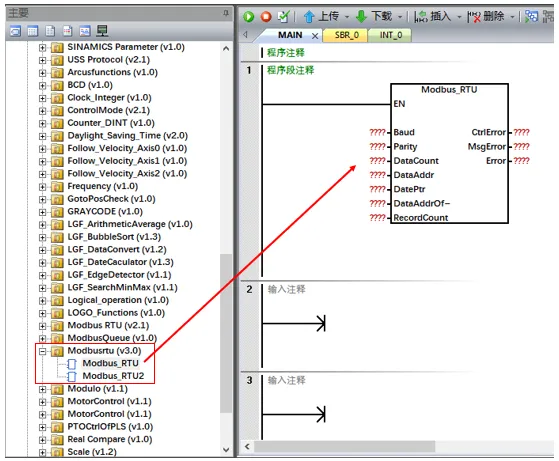Click the program status monitoring icon
Screen dimensions: 559x461
[531, 16]
